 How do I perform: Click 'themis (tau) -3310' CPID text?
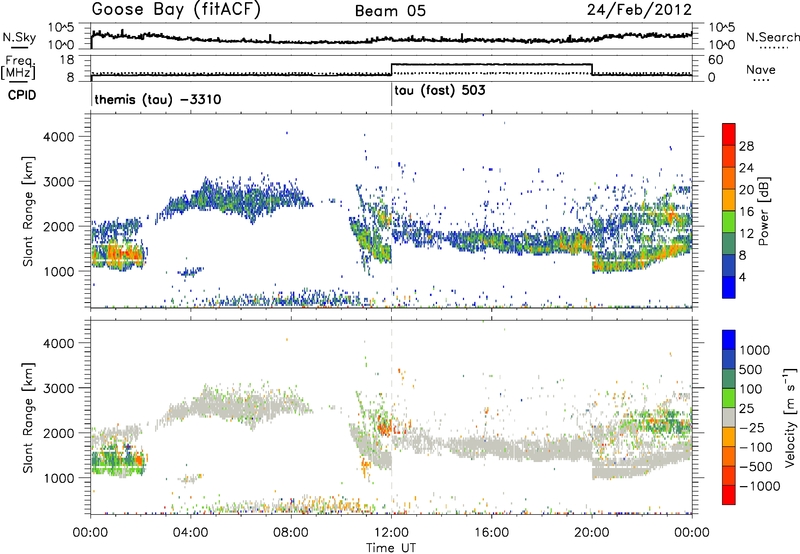[x=158, y=99]
